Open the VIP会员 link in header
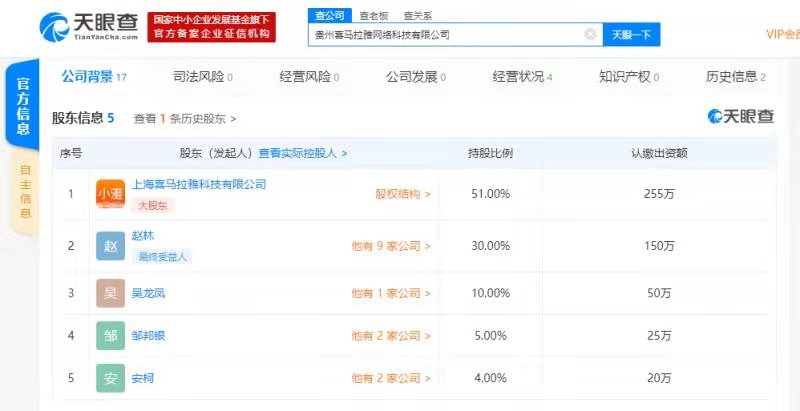 point(782,34)
